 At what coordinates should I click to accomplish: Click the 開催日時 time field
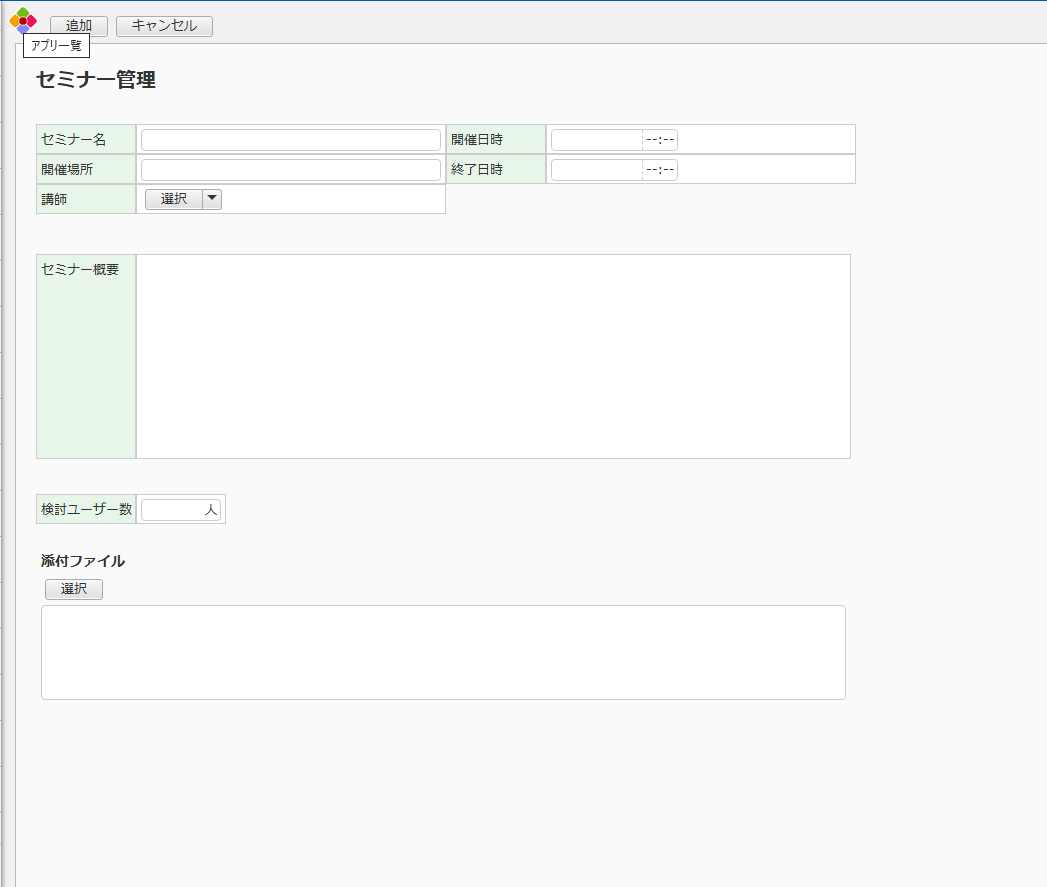click(x=661, y=140)
